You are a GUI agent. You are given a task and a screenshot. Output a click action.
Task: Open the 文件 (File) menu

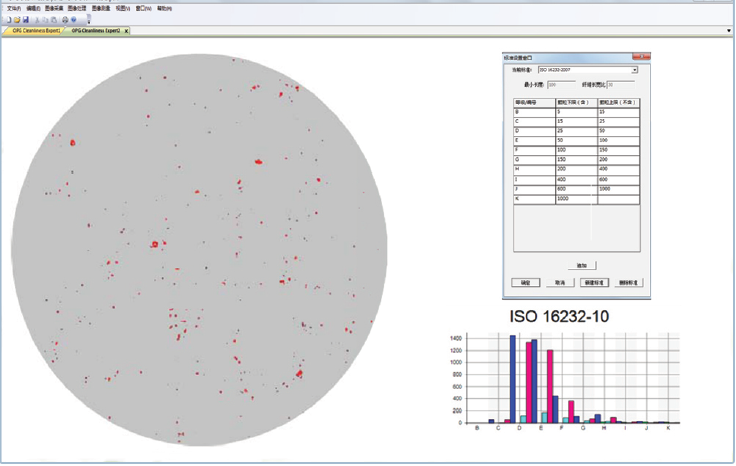tap(13, 8)
